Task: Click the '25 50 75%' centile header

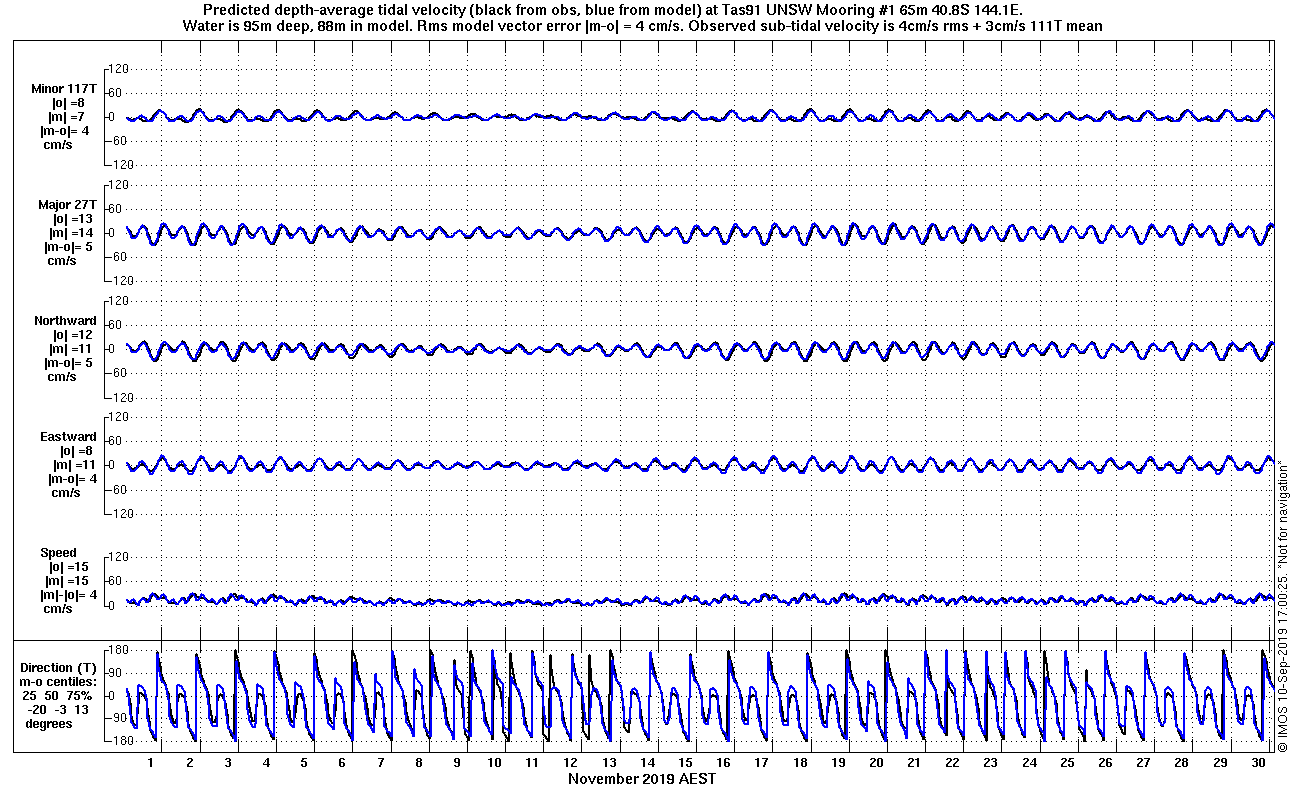Action: (x=57, y=695)
